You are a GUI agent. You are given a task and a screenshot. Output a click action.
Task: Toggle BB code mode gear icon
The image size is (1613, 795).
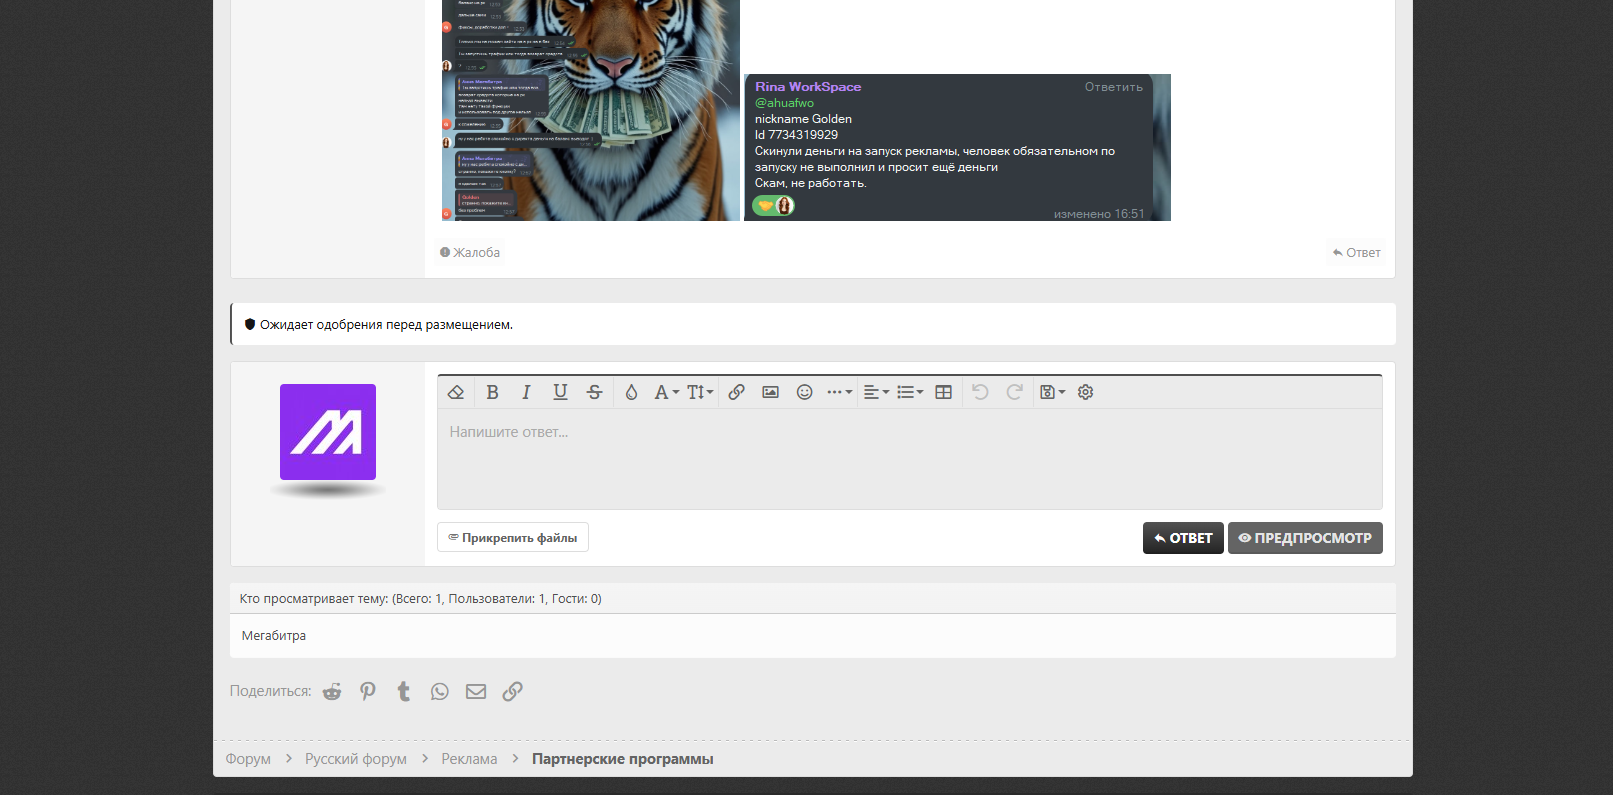[x=1085, y=392]
